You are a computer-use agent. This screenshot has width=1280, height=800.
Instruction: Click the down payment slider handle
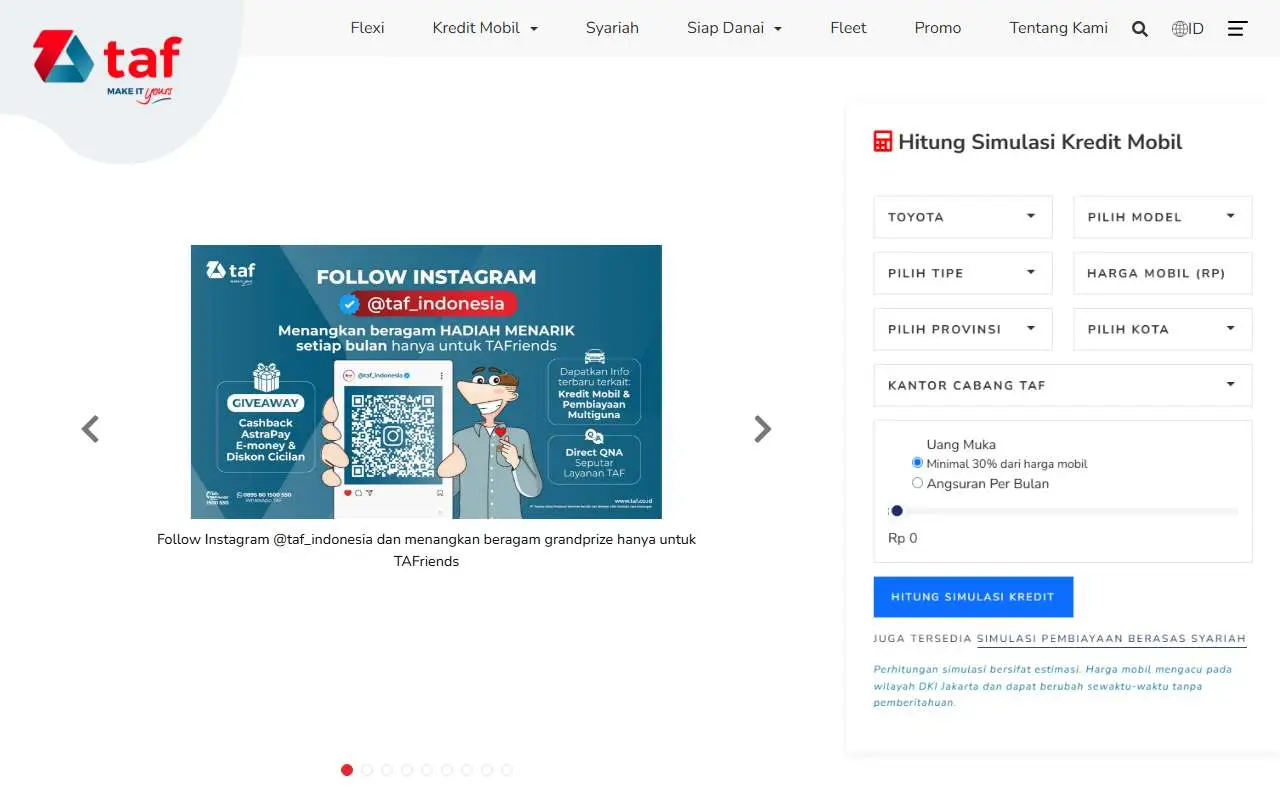897,511
